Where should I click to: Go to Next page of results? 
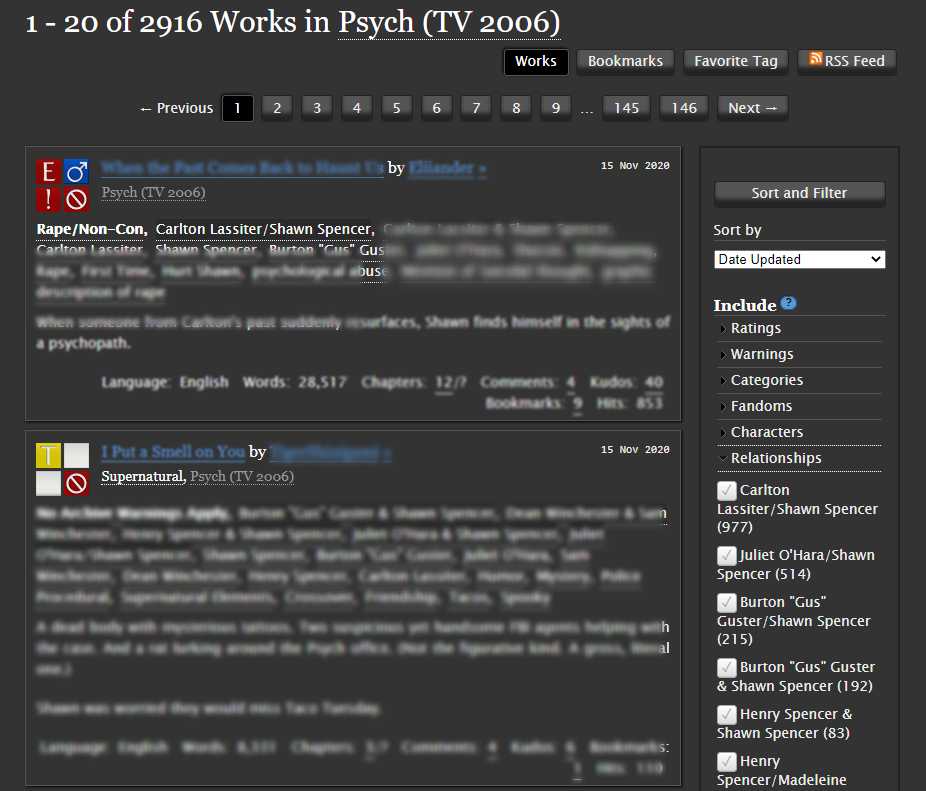[752, 108]
